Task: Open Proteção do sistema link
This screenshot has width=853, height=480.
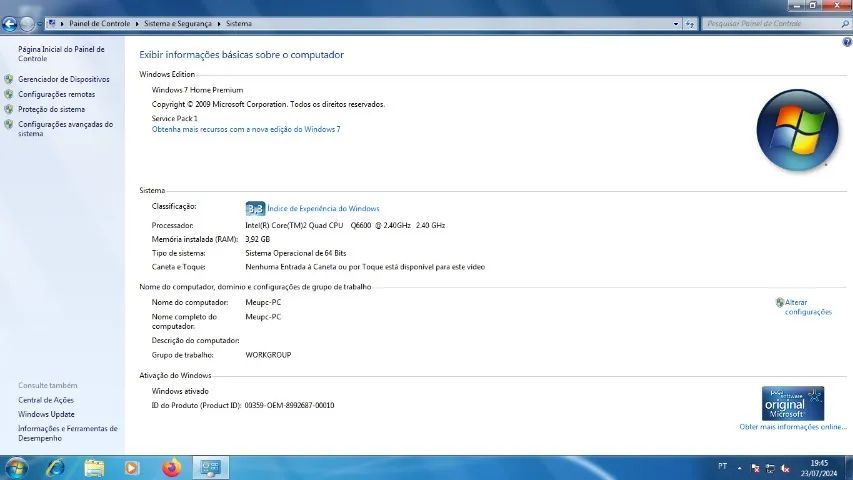Action: click(x=52, y=109)
